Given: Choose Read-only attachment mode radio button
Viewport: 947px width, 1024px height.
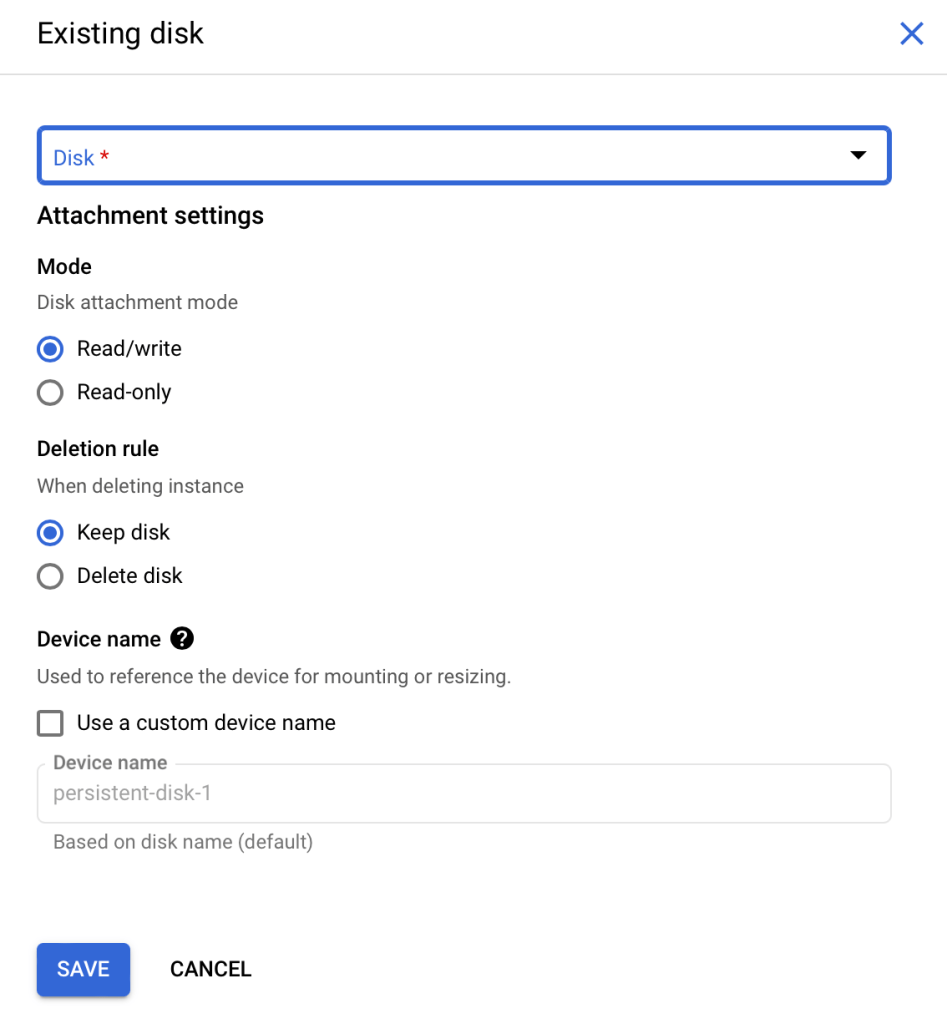Looking at the screenshot, I should click(50, 392).
